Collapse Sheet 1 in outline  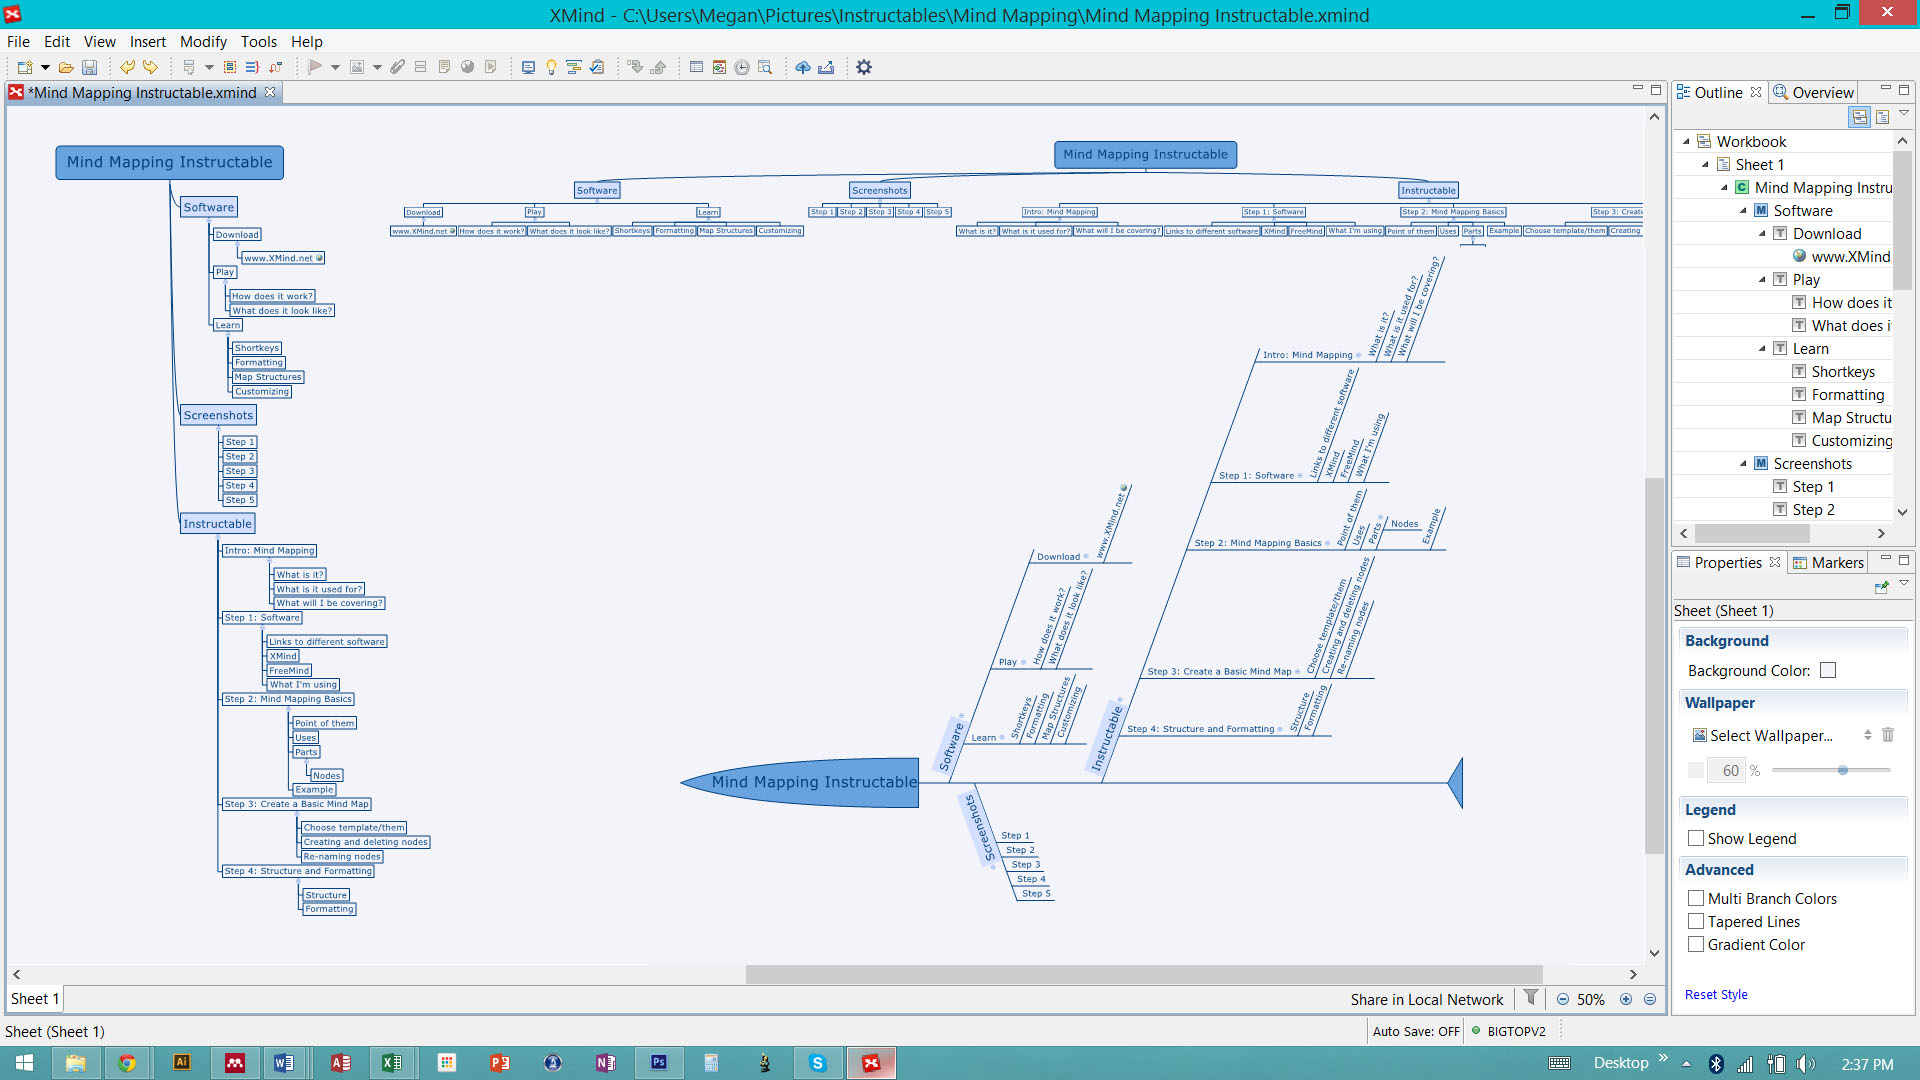pos(1705,165)
